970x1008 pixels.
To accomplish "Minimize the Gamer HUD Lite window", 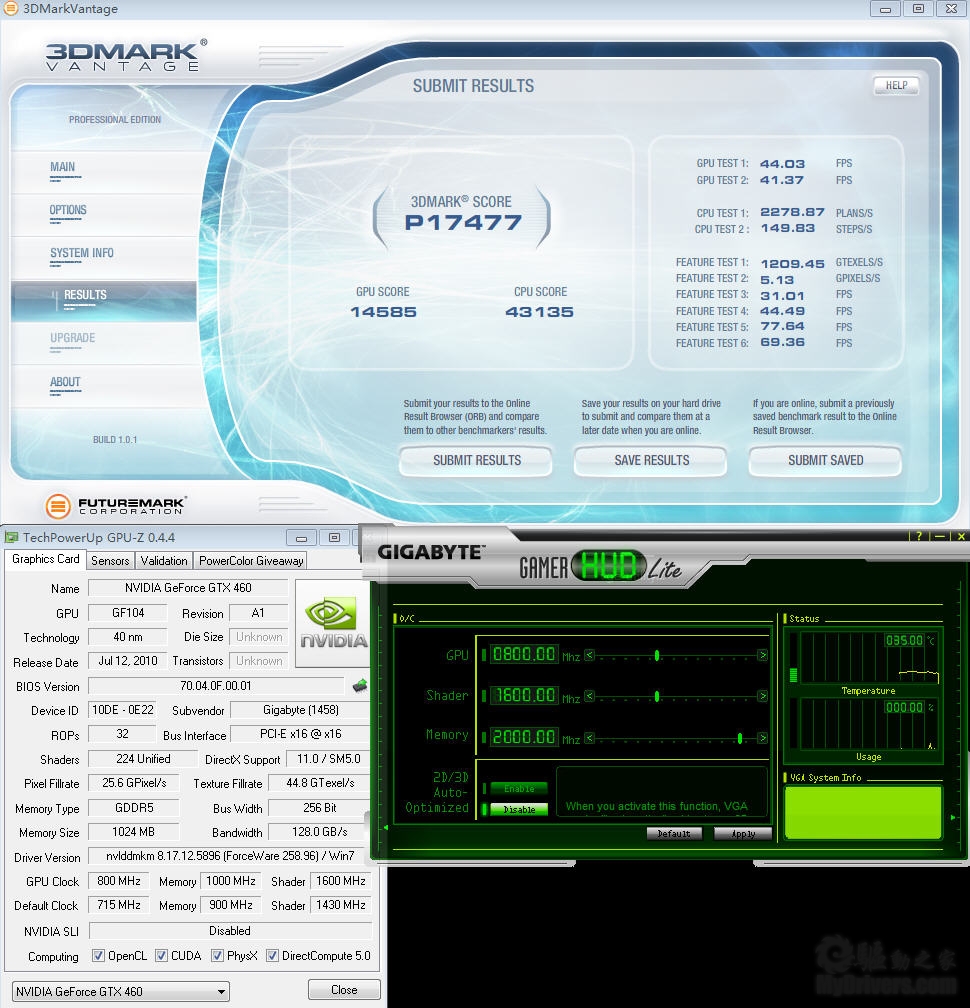I will click(940, 536).
